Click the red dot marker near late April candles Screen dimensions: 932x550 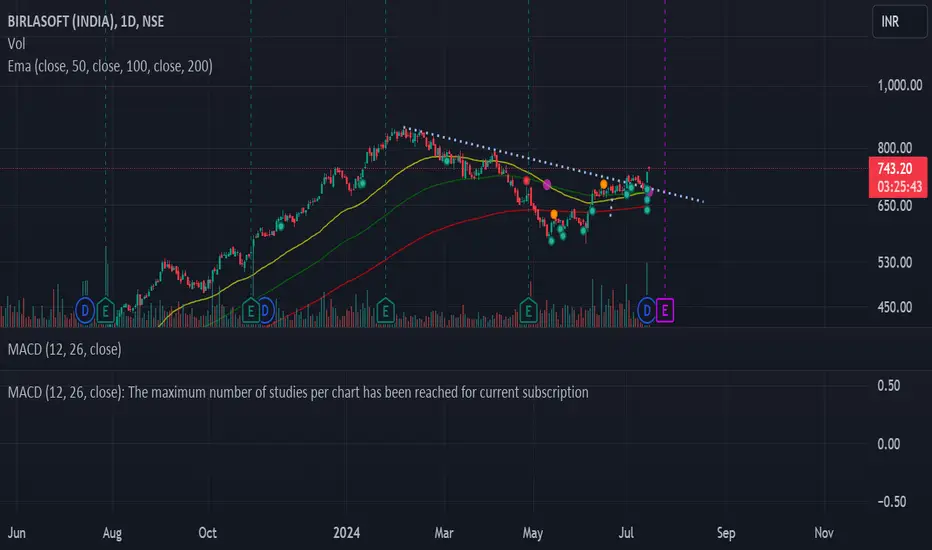tap(527, 180)
